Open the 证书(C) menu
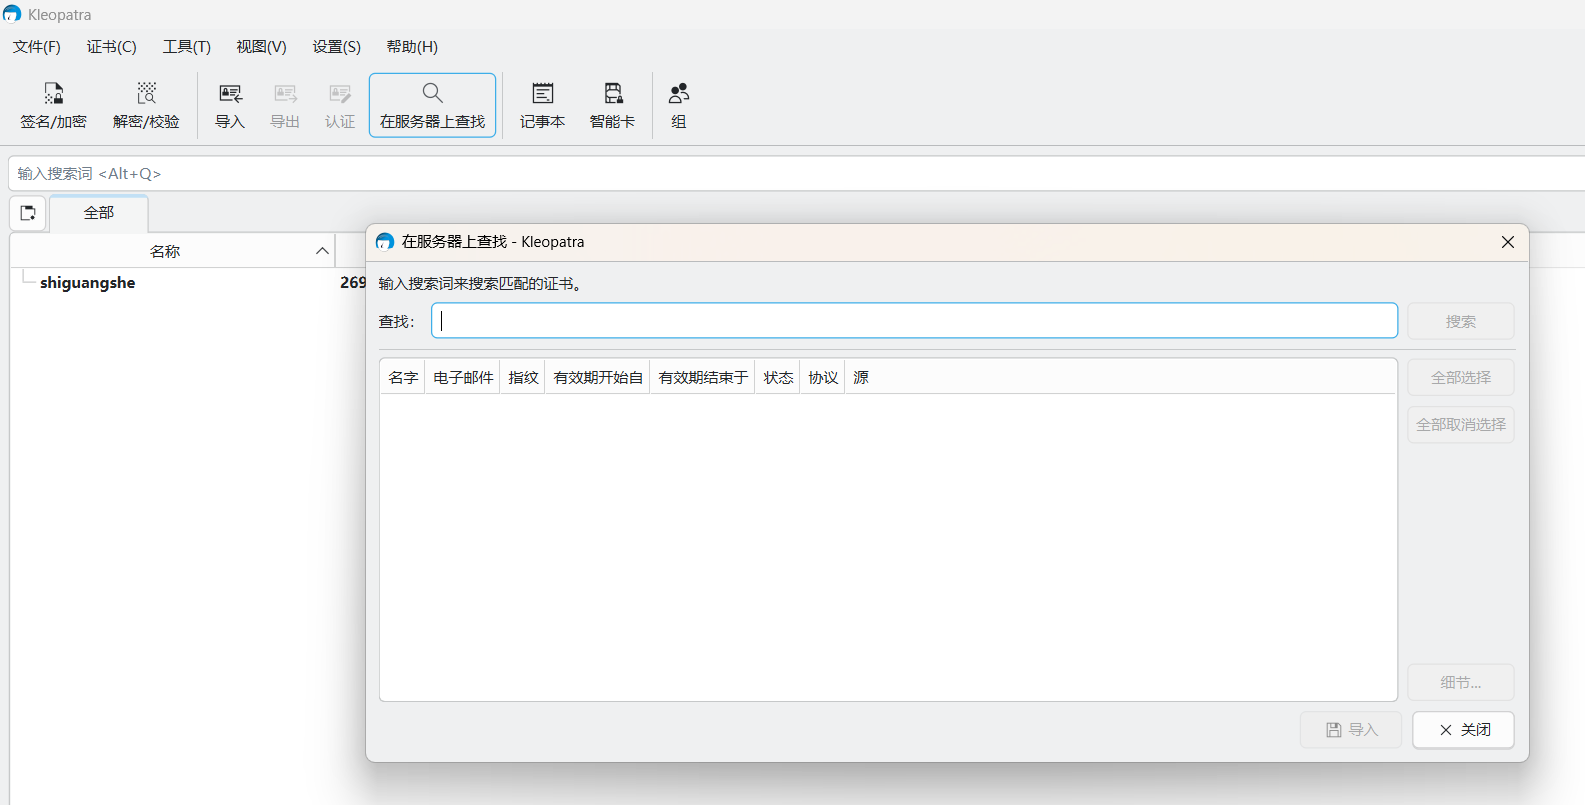This screenshot has height=805, width=1585. click(x=112, y=47)
